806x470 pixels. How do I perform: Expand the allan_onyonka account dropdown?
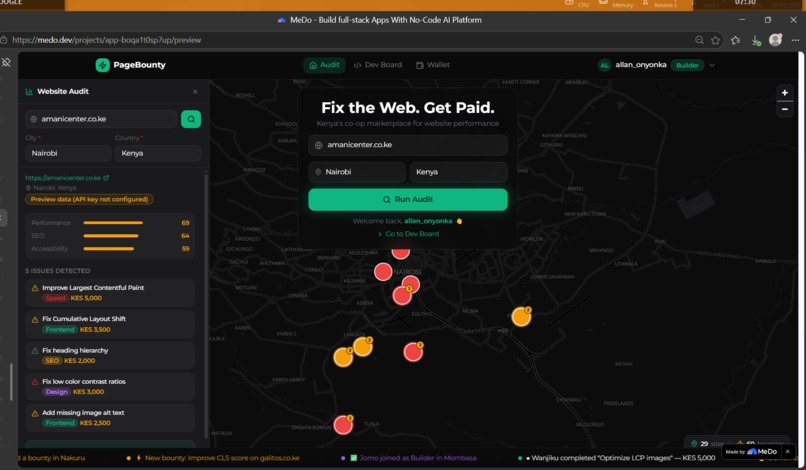[x=712, y=65]
